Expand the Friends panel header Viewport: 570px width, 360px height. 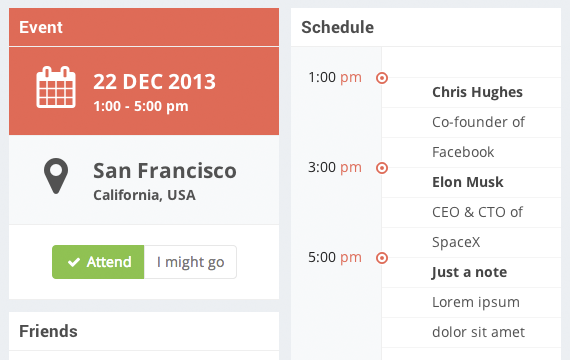pos(144,331)
